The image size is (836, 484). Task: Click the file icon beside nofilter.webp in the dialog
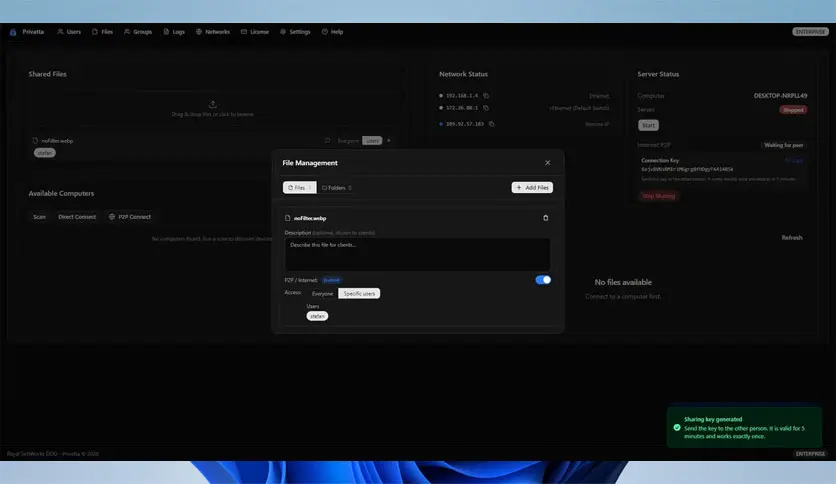click(287, 218)
